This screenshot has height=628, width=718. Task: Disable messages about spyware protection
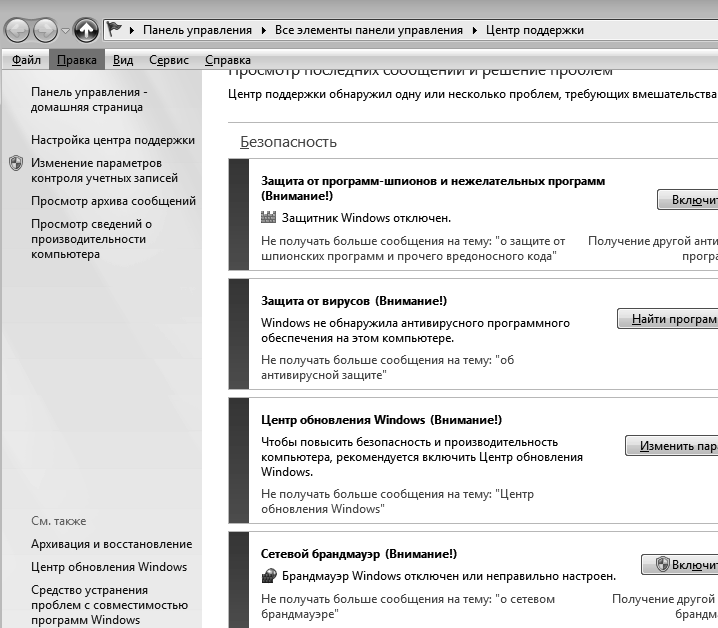413,248
